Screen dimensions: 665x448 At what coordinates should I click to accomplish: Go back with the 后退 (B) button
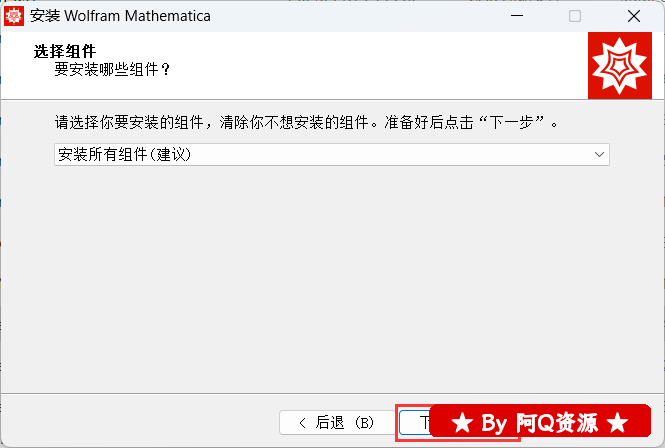pos(337,423)
